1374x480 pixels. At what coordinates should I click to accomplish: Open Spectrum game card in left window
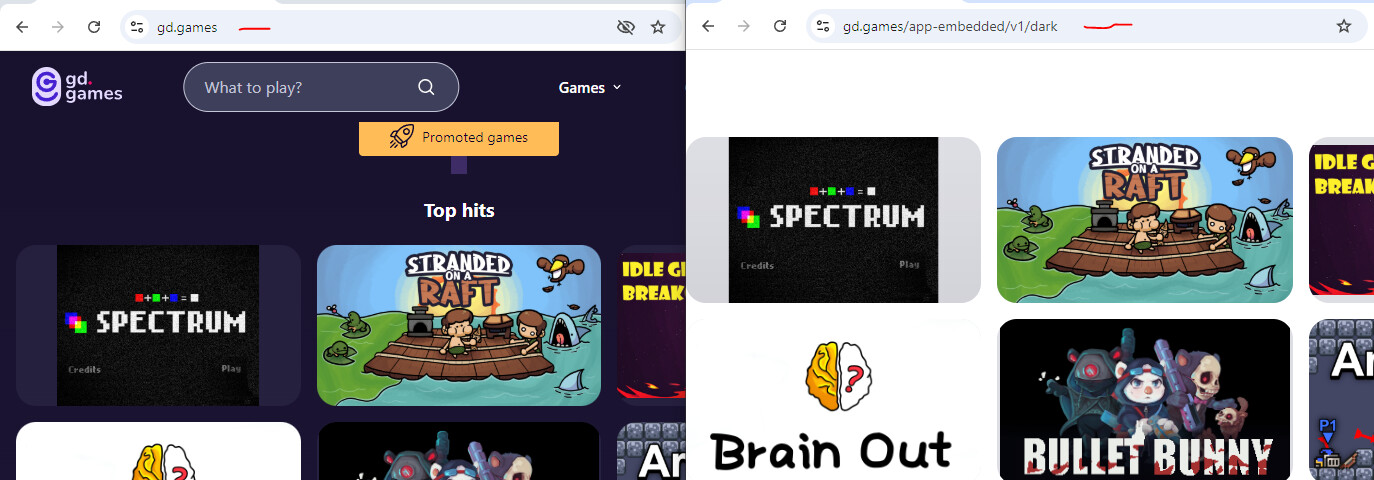click(x=158, y=325)
